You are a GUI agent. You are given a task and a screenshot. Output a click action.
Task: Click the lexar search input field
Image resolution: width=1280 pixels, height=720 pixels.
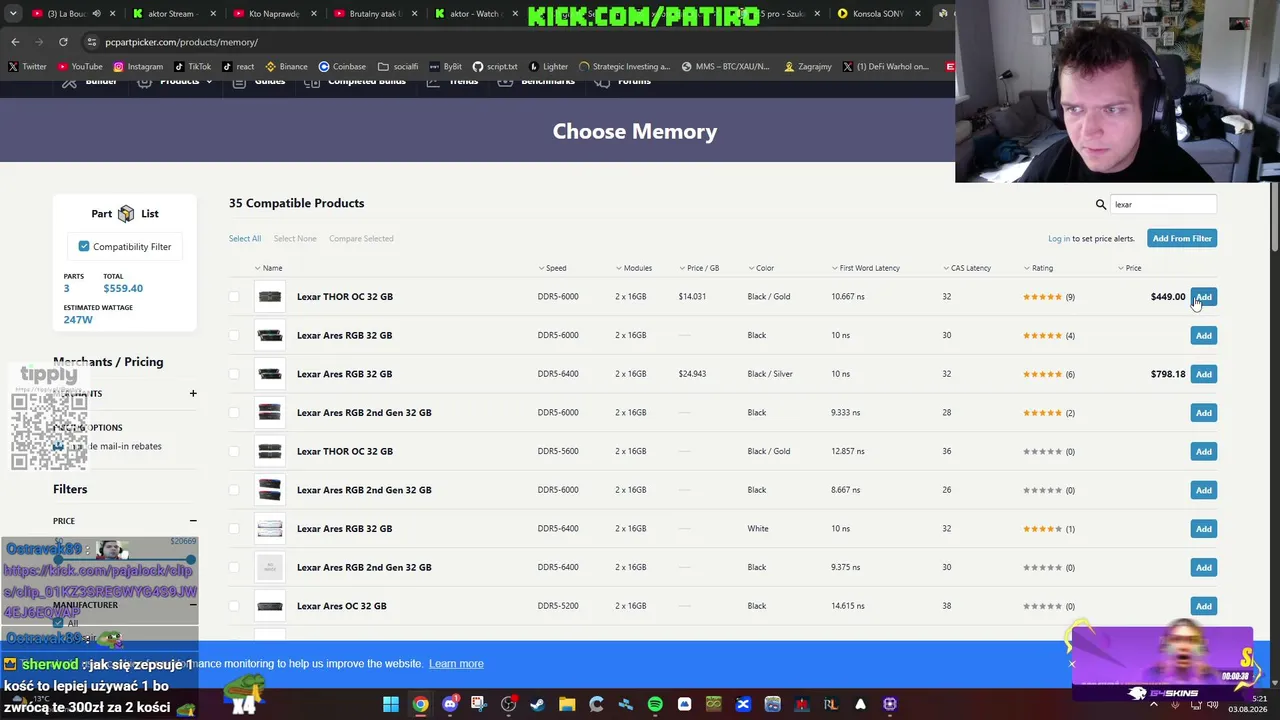click(1164, 204)
